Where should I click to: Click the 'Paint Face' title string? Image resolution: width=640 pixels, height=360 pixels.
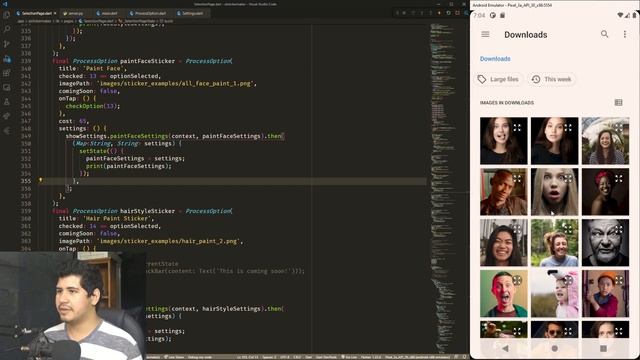(x=104, y=69)
